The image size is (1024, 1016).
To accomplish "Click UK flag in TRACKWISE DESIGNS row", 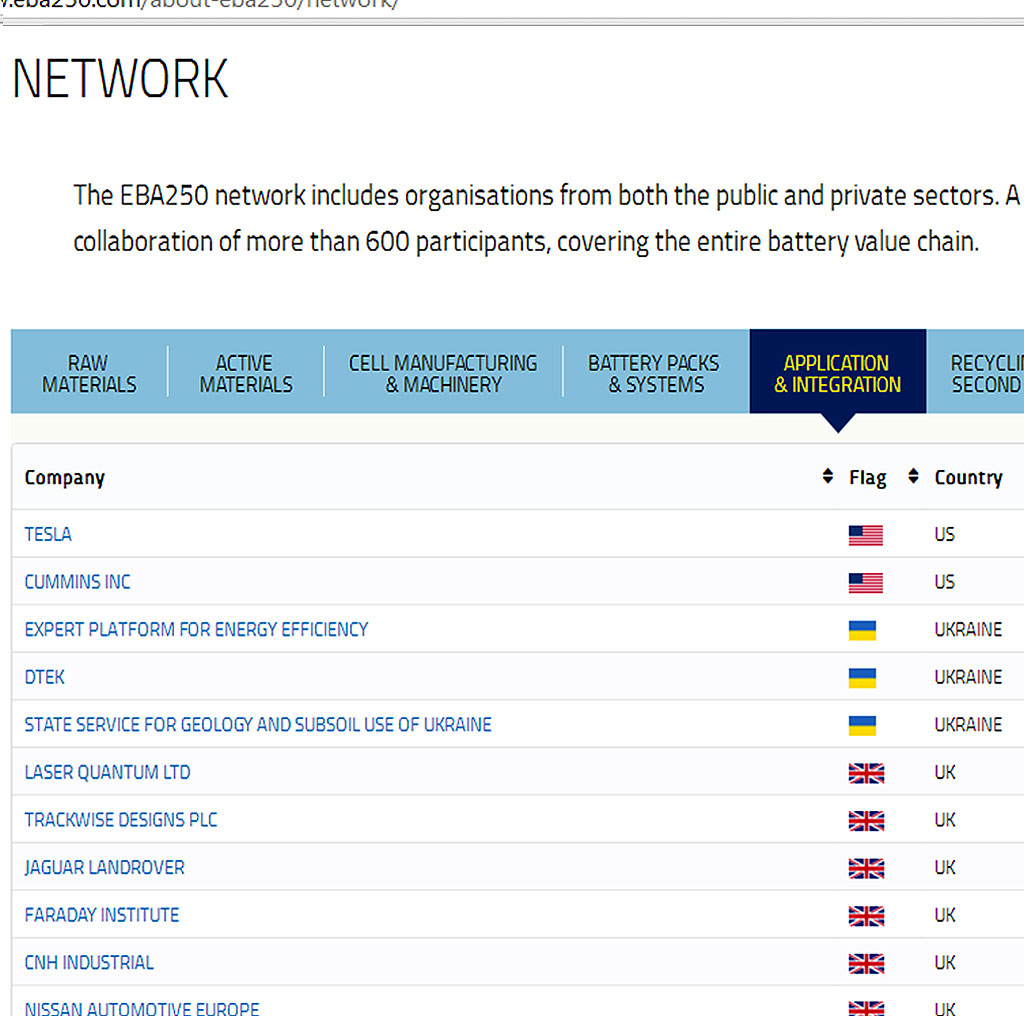I will coord(866,821).
